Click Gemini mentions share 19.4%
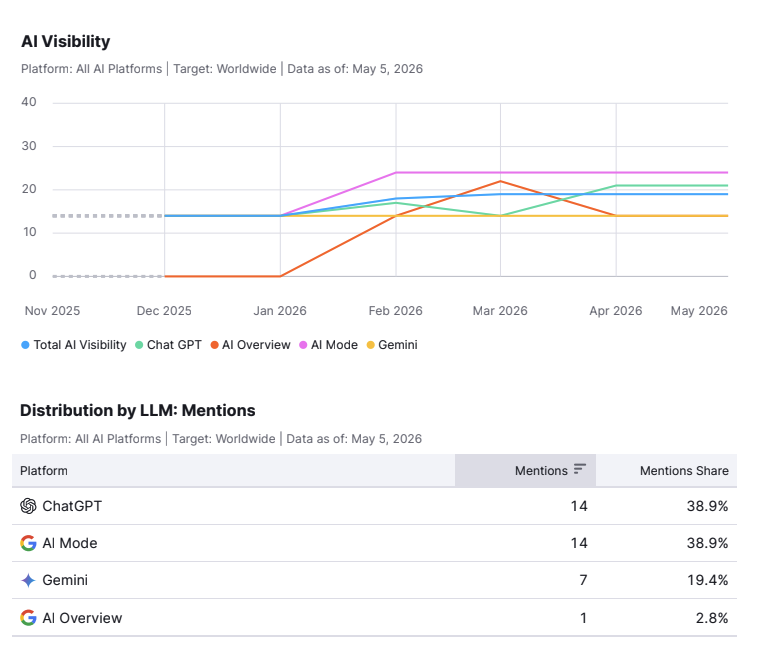Viewport: 768px width, 658px height. coord(707,580)
